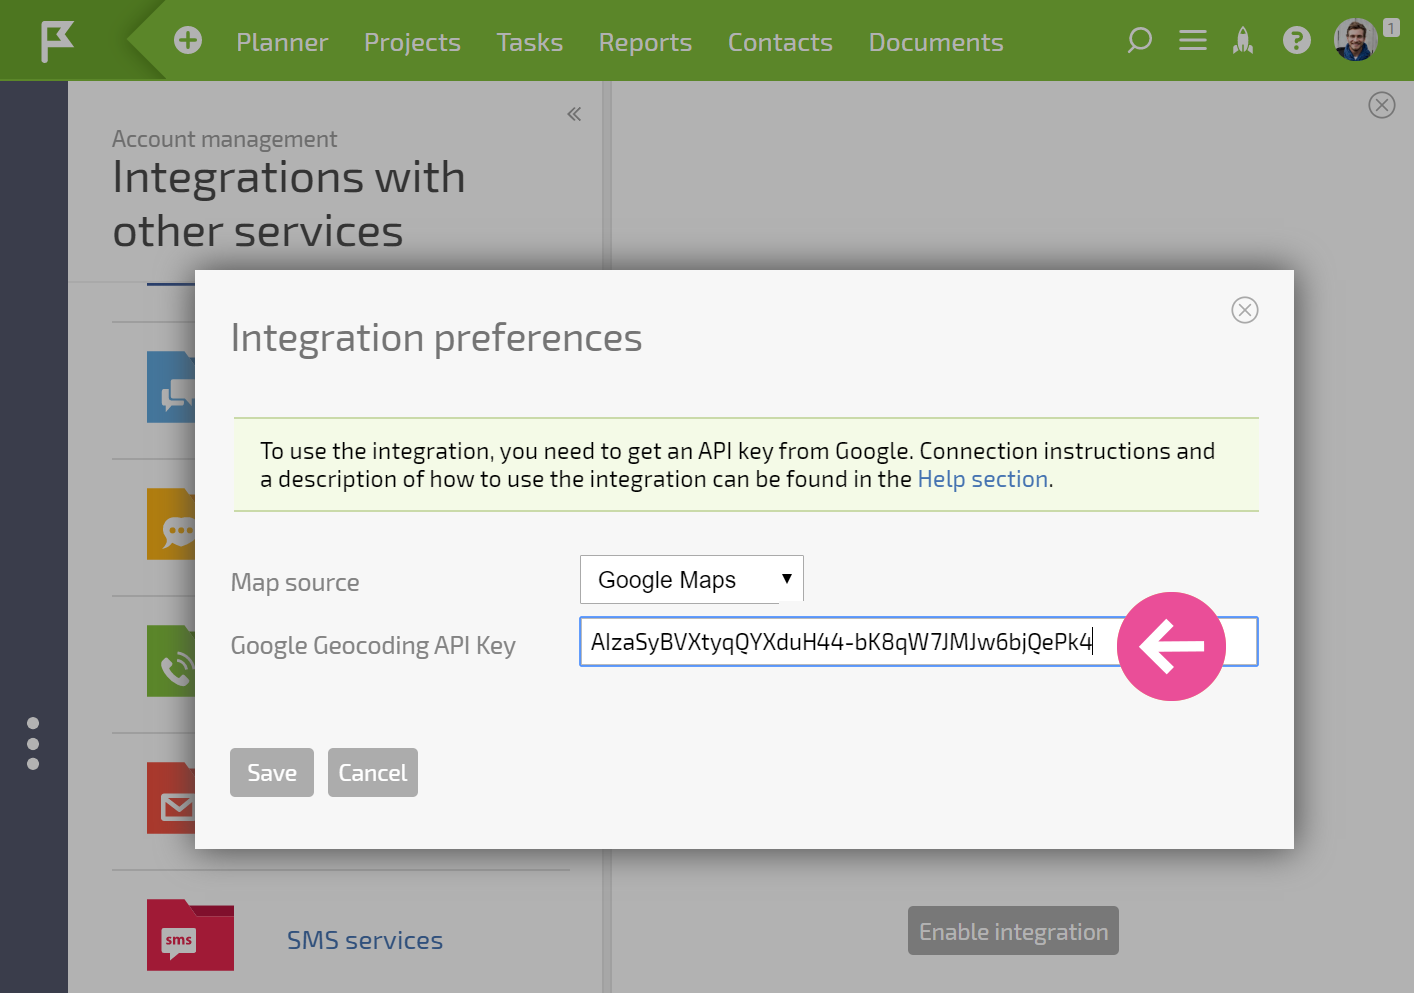Image resolution: width=1414 pixels, height=993 pixels.
Task: Open the Map source Google Maps dropdown
Action: coord(691,579)
